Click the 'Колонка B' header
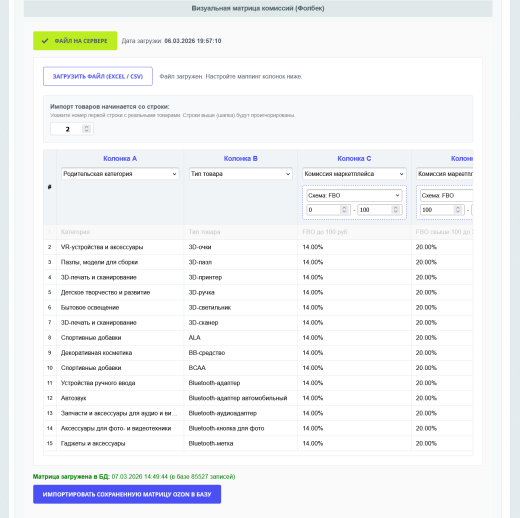Viewport: 520px width, 518px height. (241, 158)
